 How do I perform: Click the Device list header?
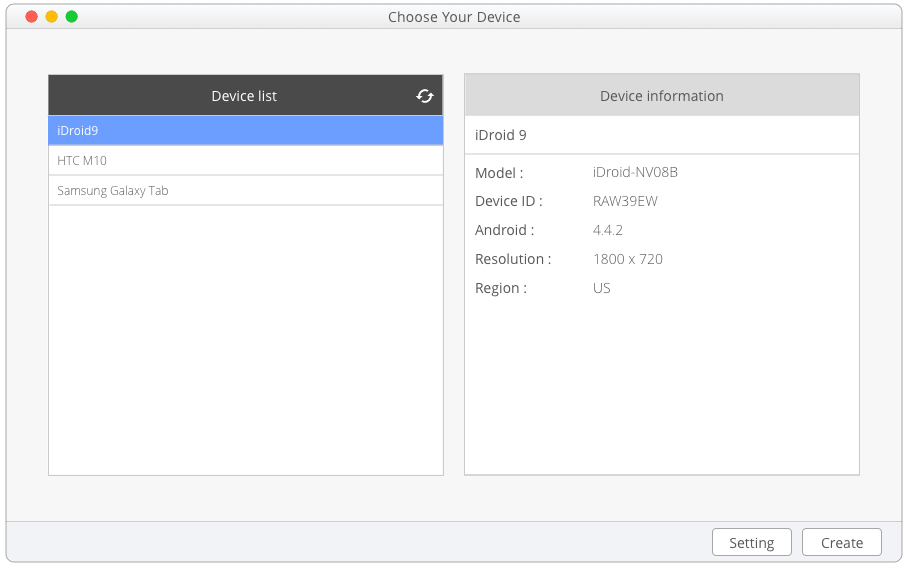[x=244, y=96]
